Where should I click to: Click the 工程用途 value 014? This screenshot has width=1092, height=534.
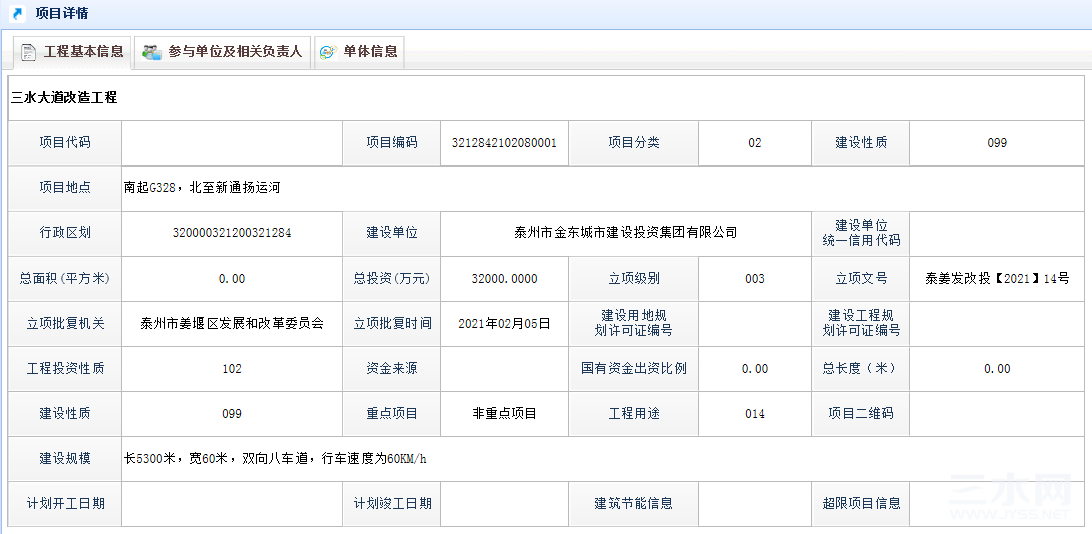(755, 414)
